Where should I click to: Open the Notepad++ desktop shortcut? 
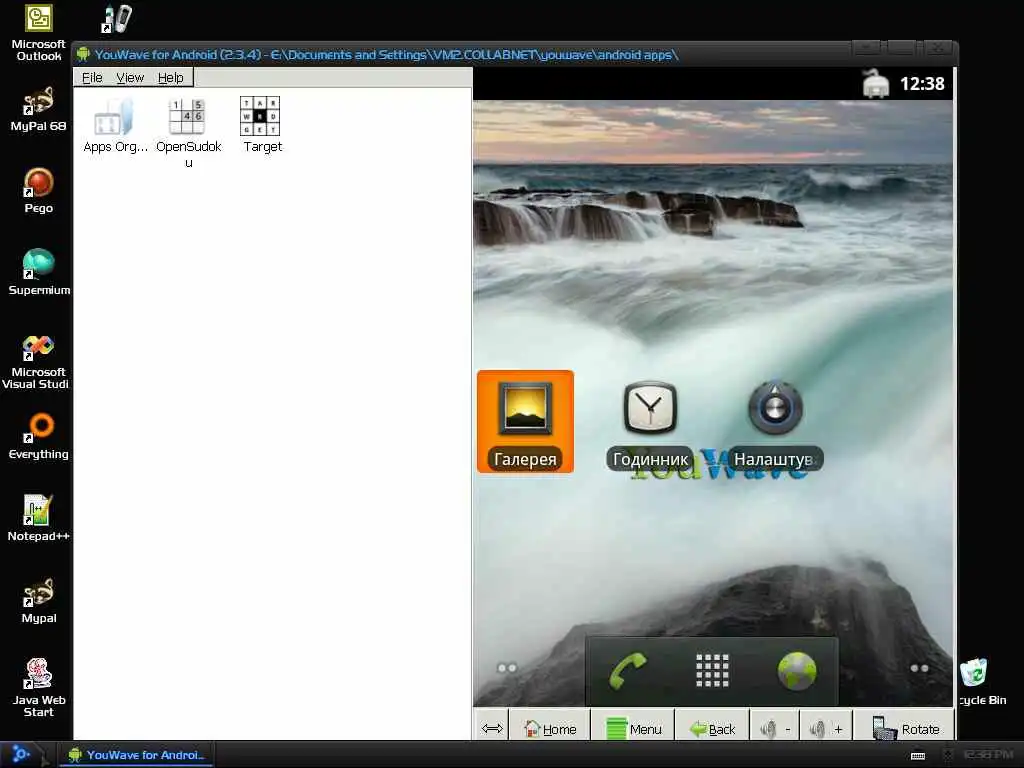point(39,518)
